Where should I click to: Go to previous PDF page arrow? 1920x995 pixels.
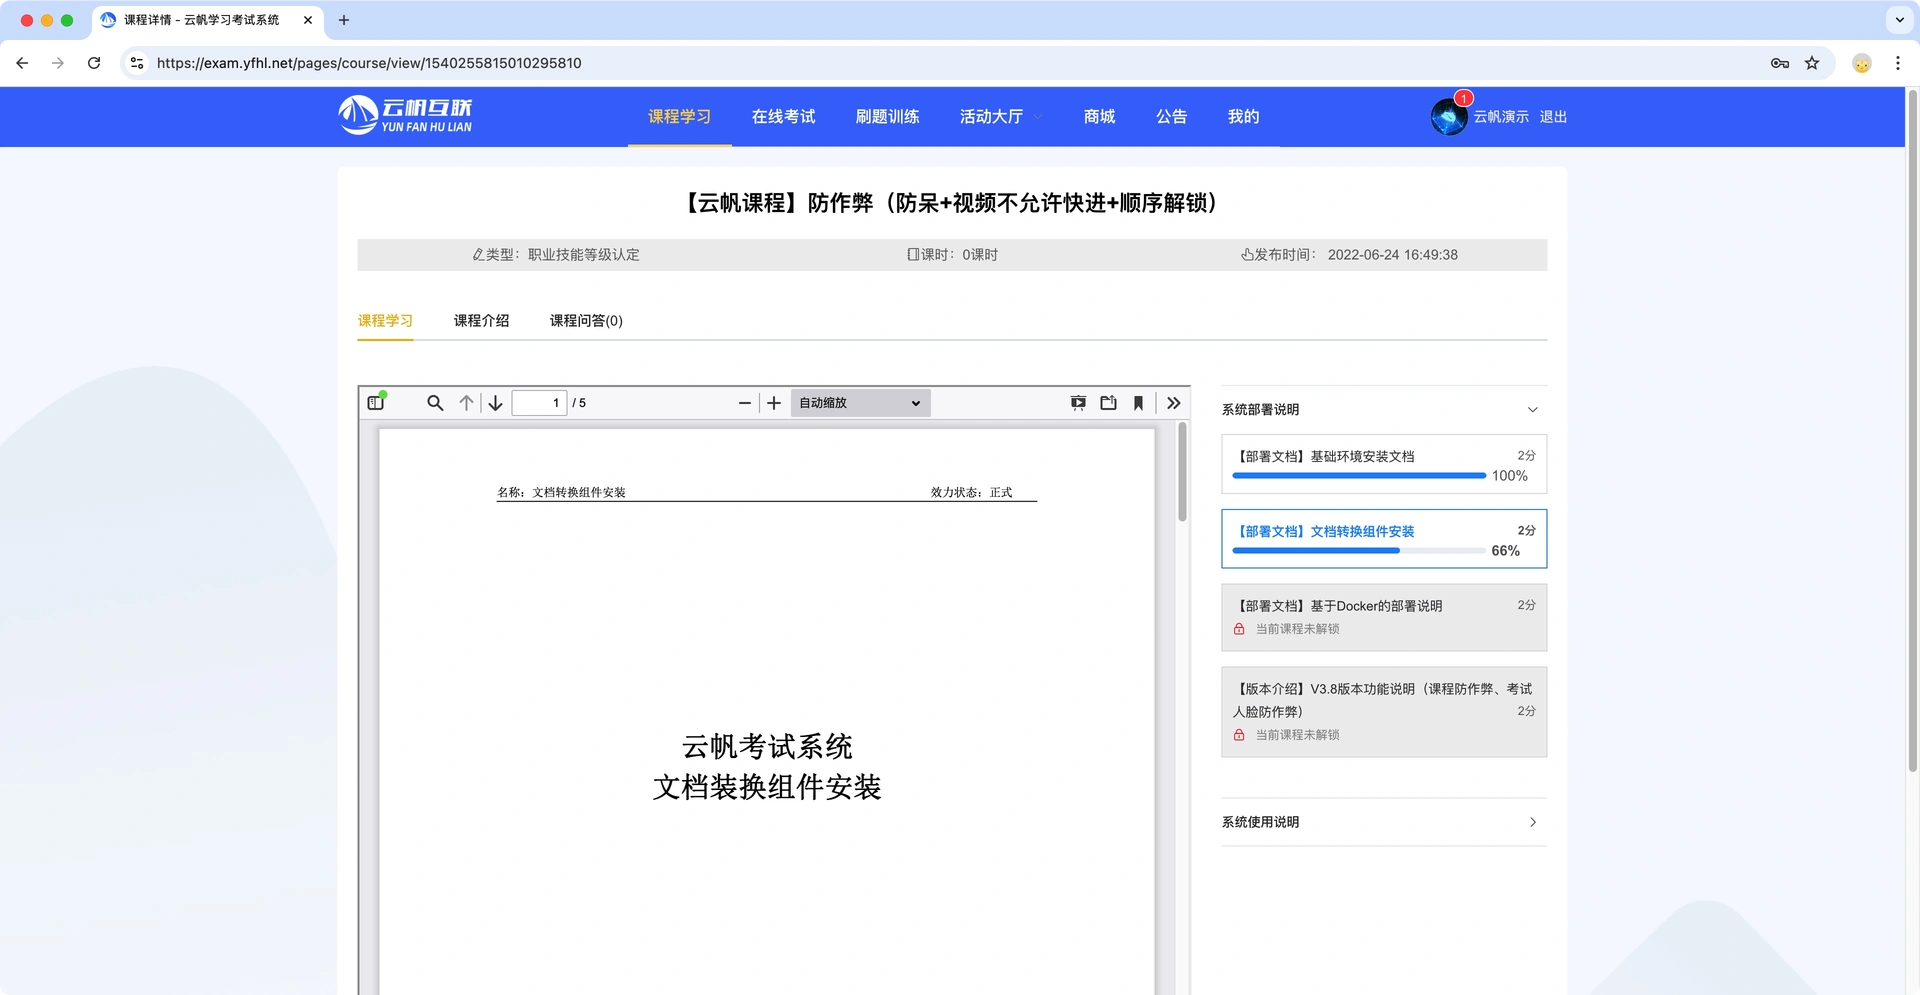click(466, 403)
